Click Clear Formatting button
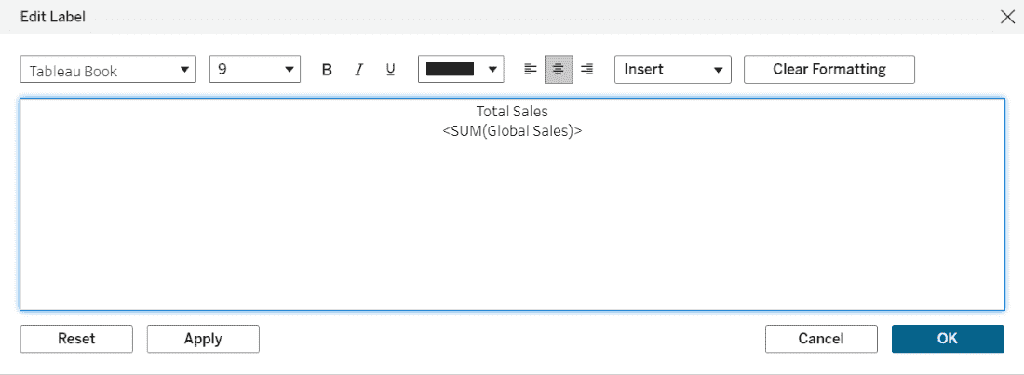Viewport: 1024px width, 375px height. 829,69
